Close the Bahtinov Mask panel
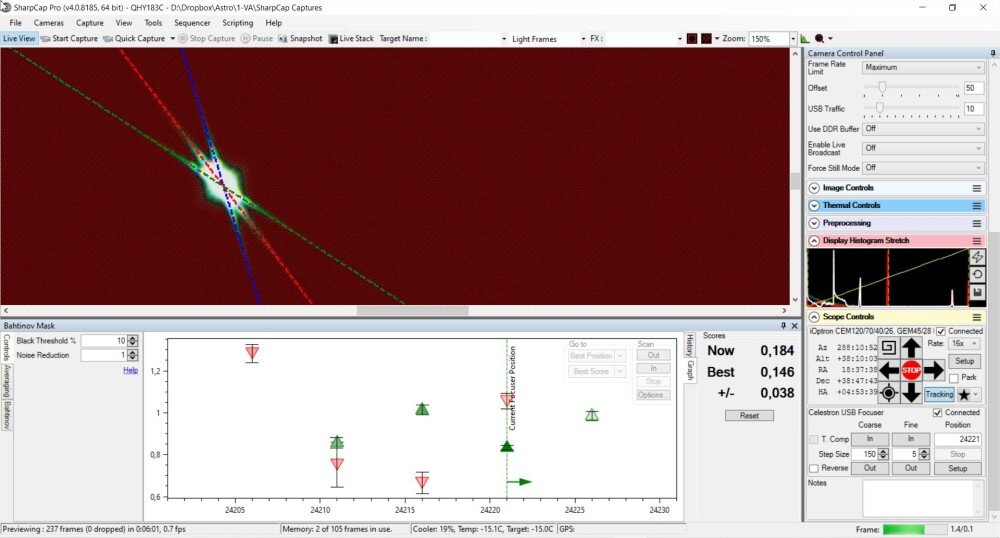Viewport: 1000px width, 538px height. tap(795, 326)
